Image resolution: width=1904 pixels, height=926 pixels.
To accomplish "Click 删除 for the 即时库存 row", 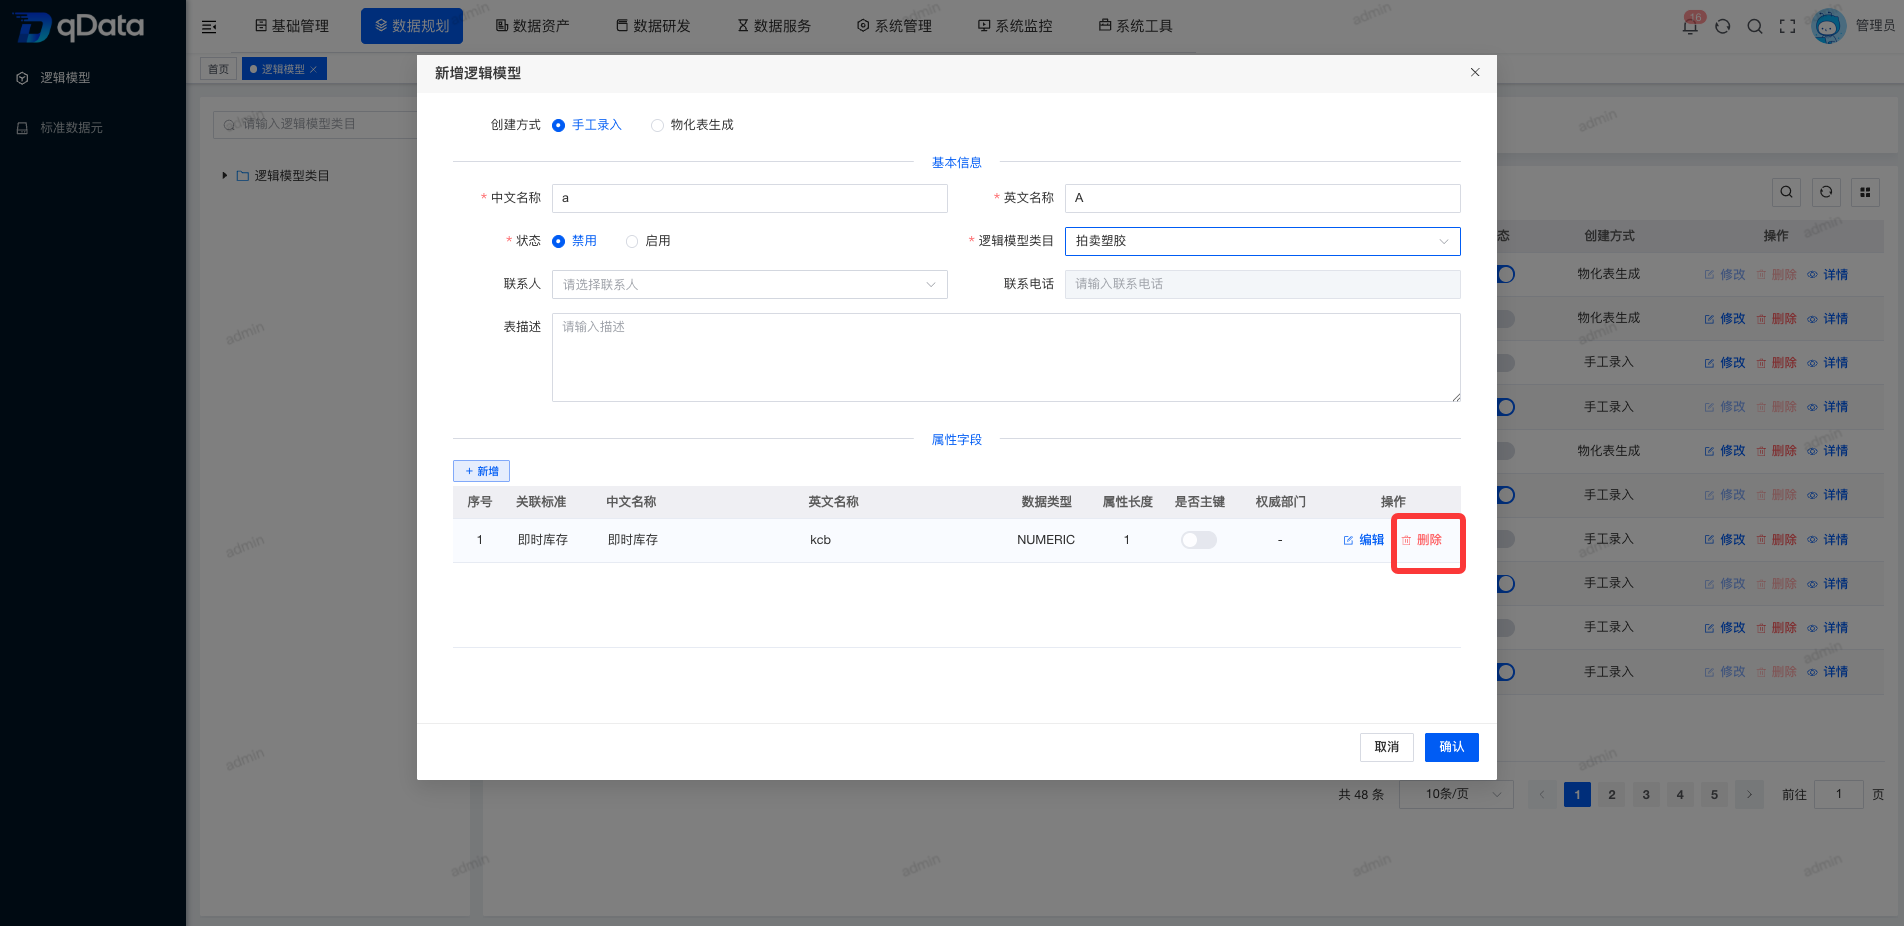I will pyautogui.click(x=1421, y=540).
